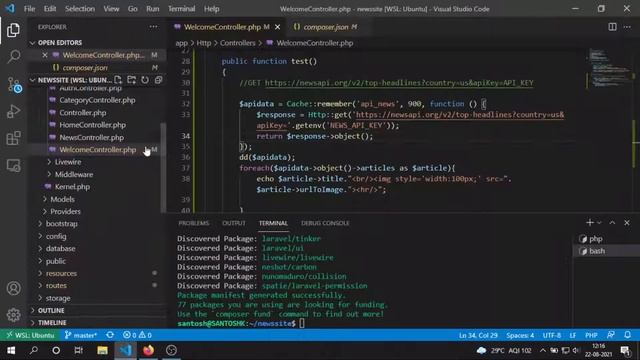
Task: Synchronize changes via status bar icon
Action: 110,335
